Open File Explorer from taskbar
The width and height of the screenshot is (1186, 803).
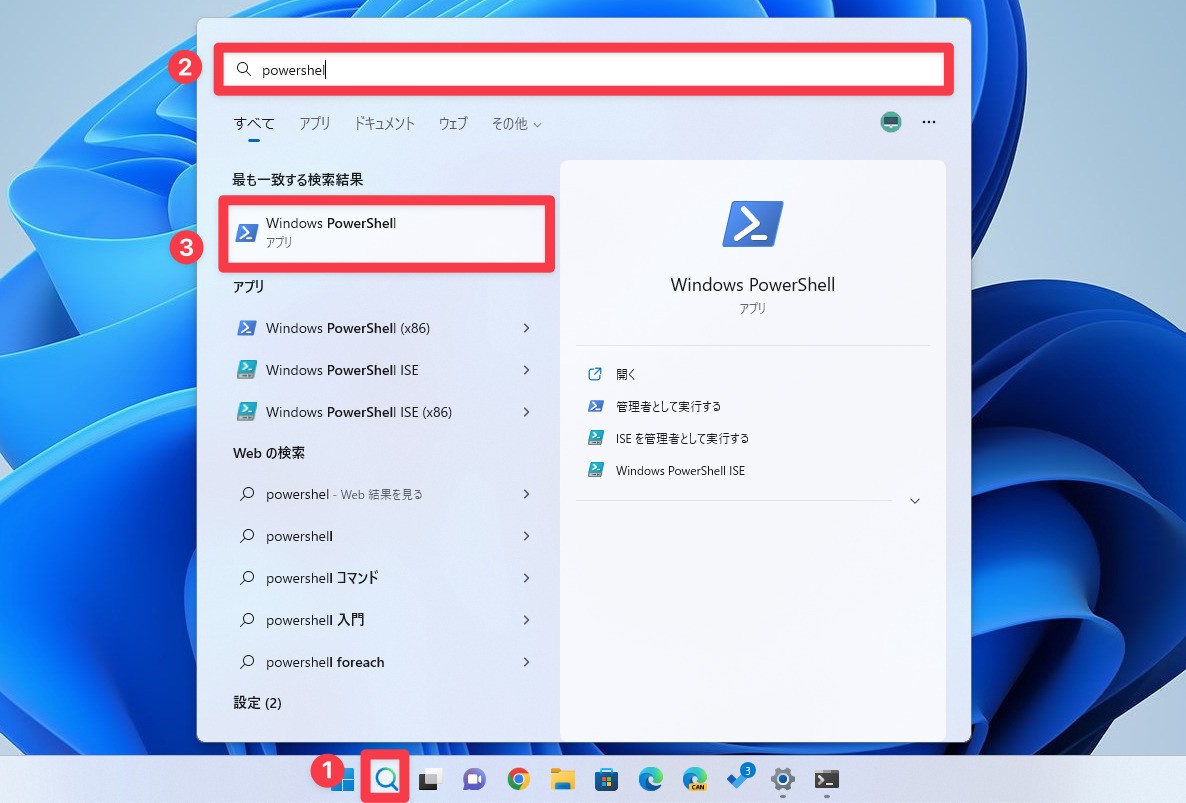tap(563, 779)
